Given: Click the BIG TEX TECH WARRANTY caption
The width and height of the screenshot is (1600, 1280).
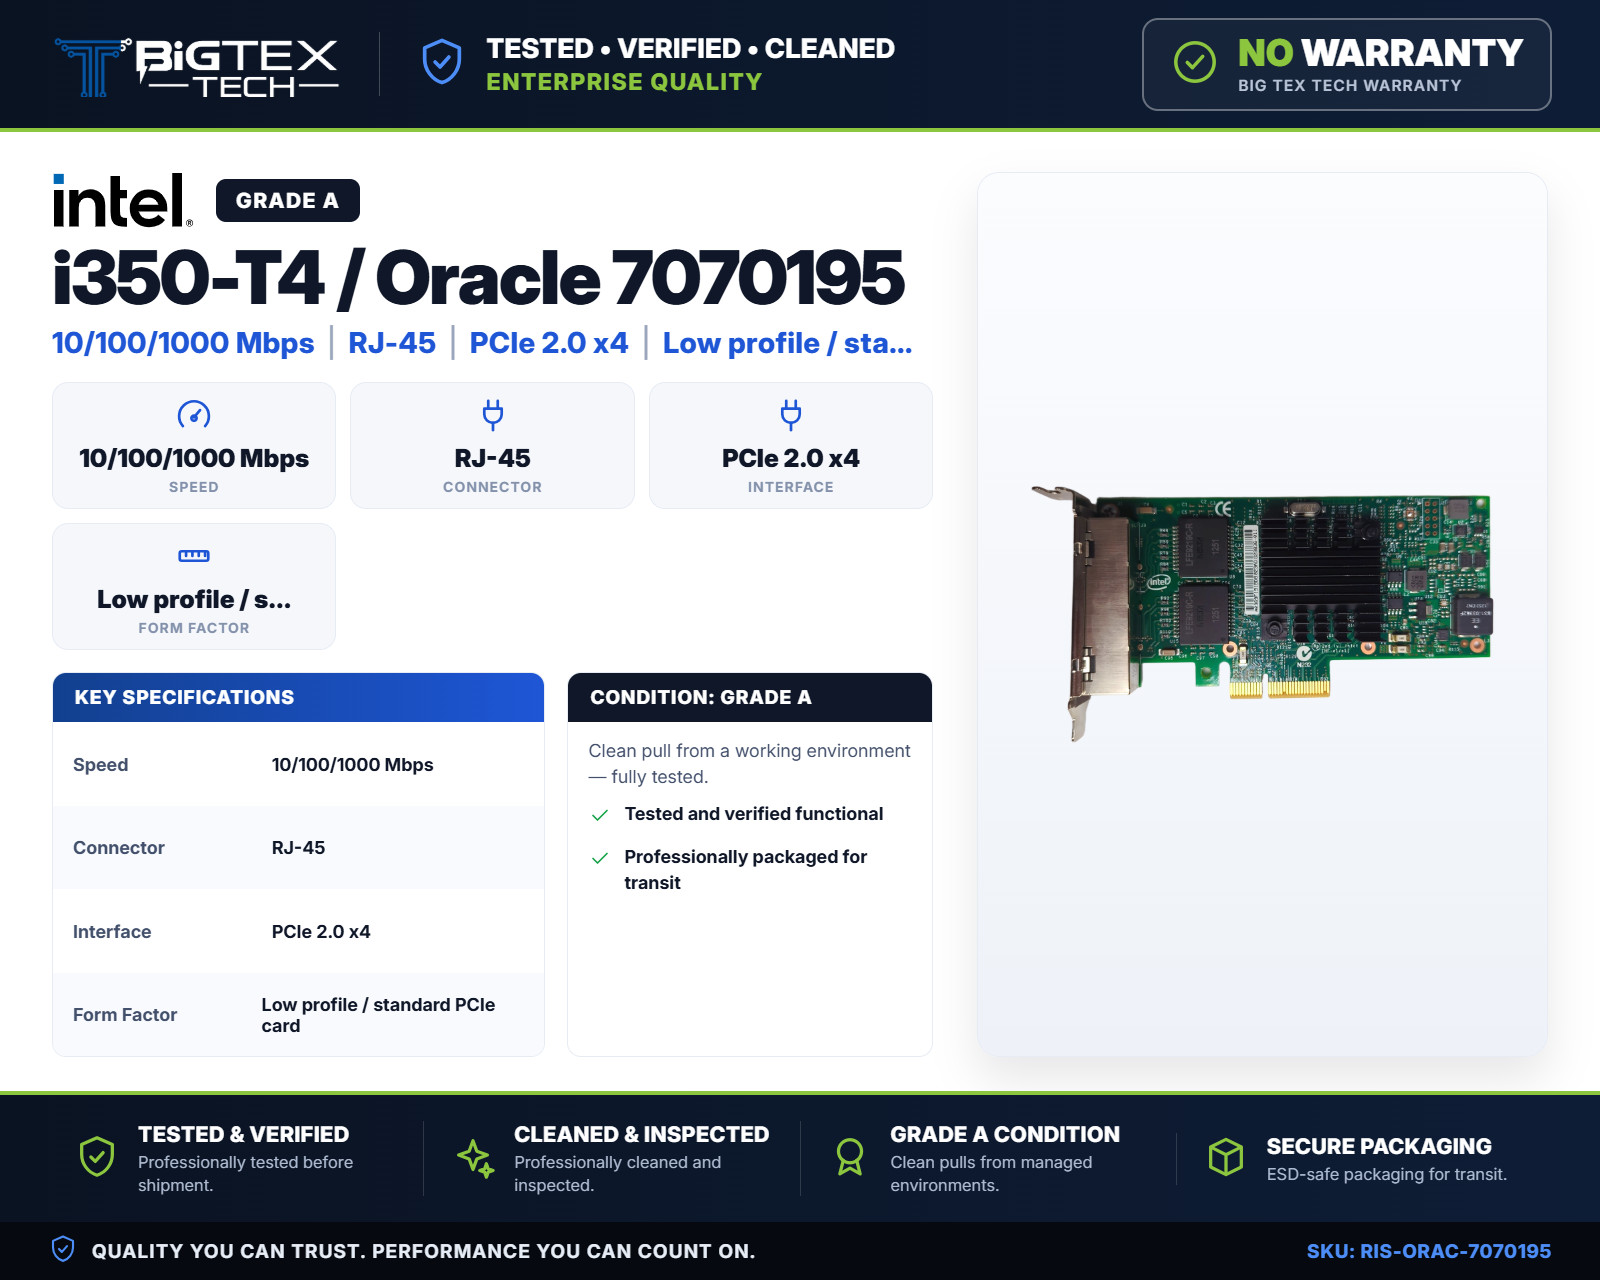Looking at the screenshot, I should pyautogui.click(x=1350, y=86).
